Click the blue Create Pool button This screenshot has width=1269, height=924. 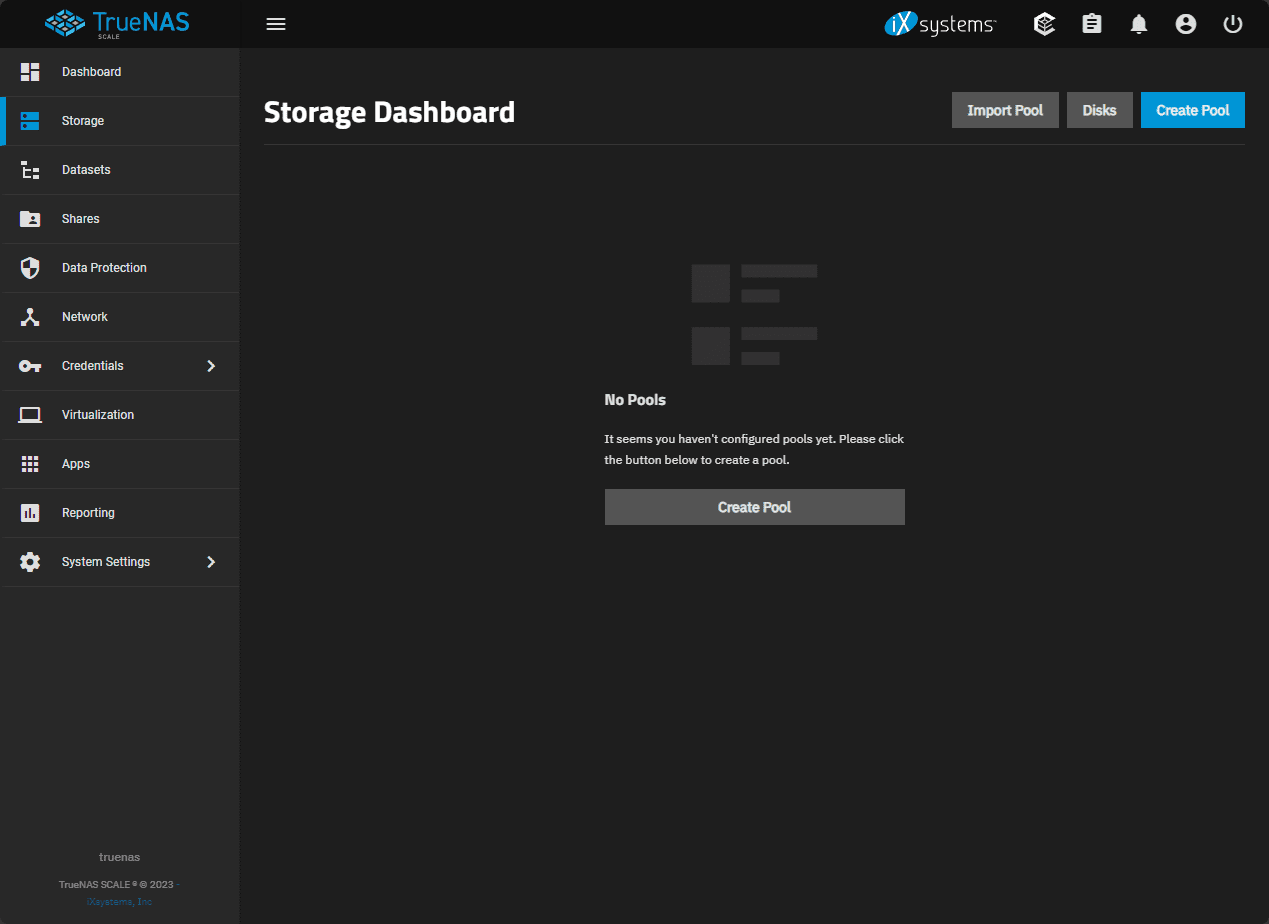click(x=1192, y=109)
